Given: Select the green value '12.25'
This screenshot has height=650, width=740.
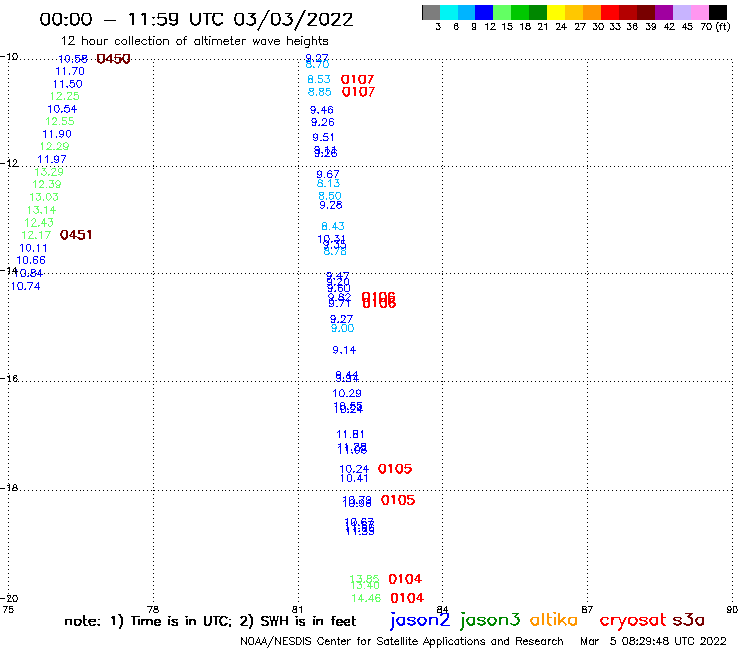Looking at the screenshot, I should click(x=65, y=96).
